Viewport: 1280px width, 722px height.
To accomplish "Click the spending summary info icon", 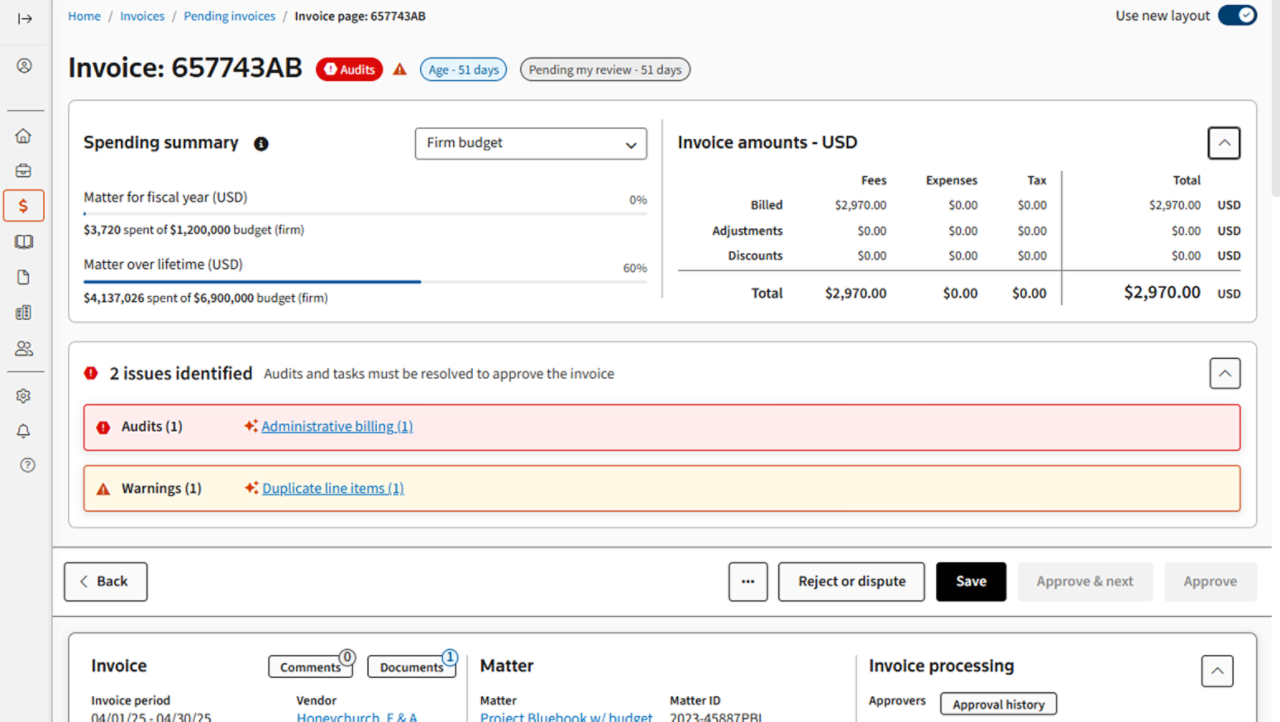I will coord(261,143).
